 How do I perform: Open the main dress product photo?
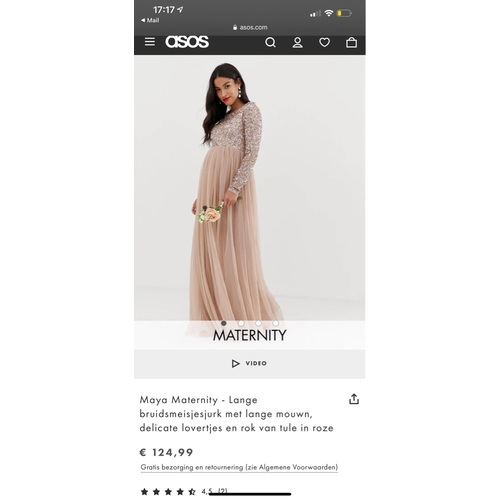point(249,188)
